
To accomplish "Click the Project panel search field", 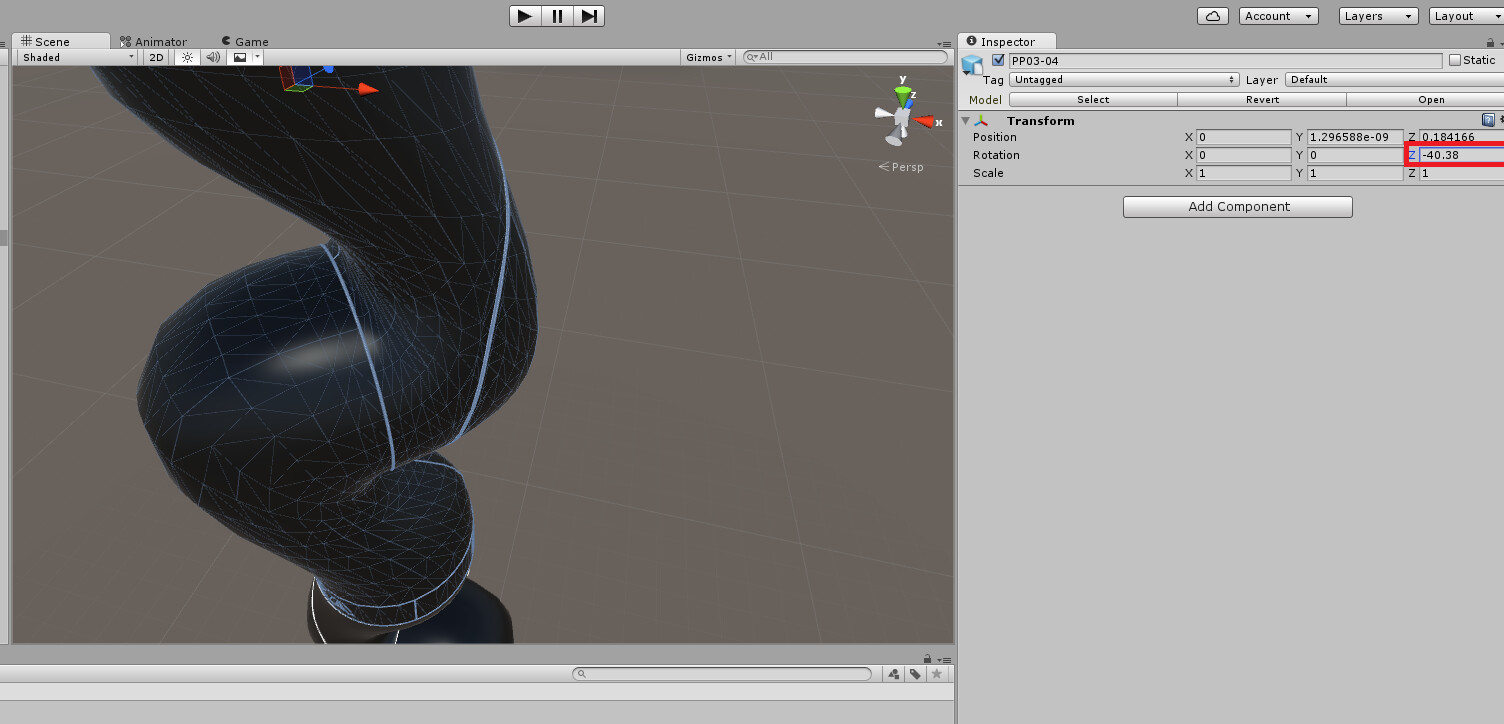I will coord(722,673).
